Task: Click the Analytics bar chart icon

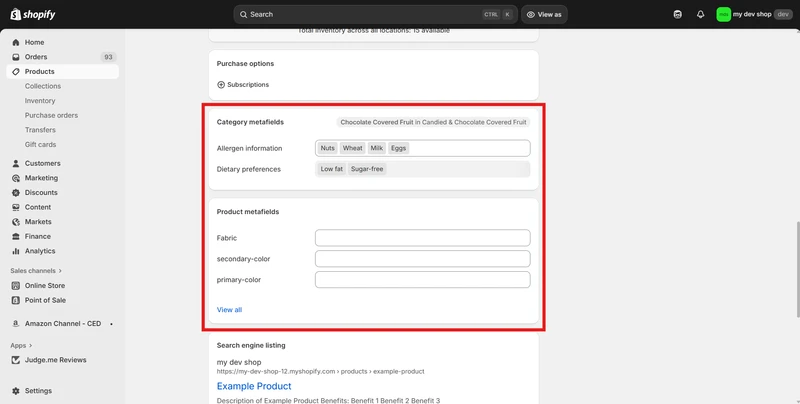Action: tap(16, 251)
